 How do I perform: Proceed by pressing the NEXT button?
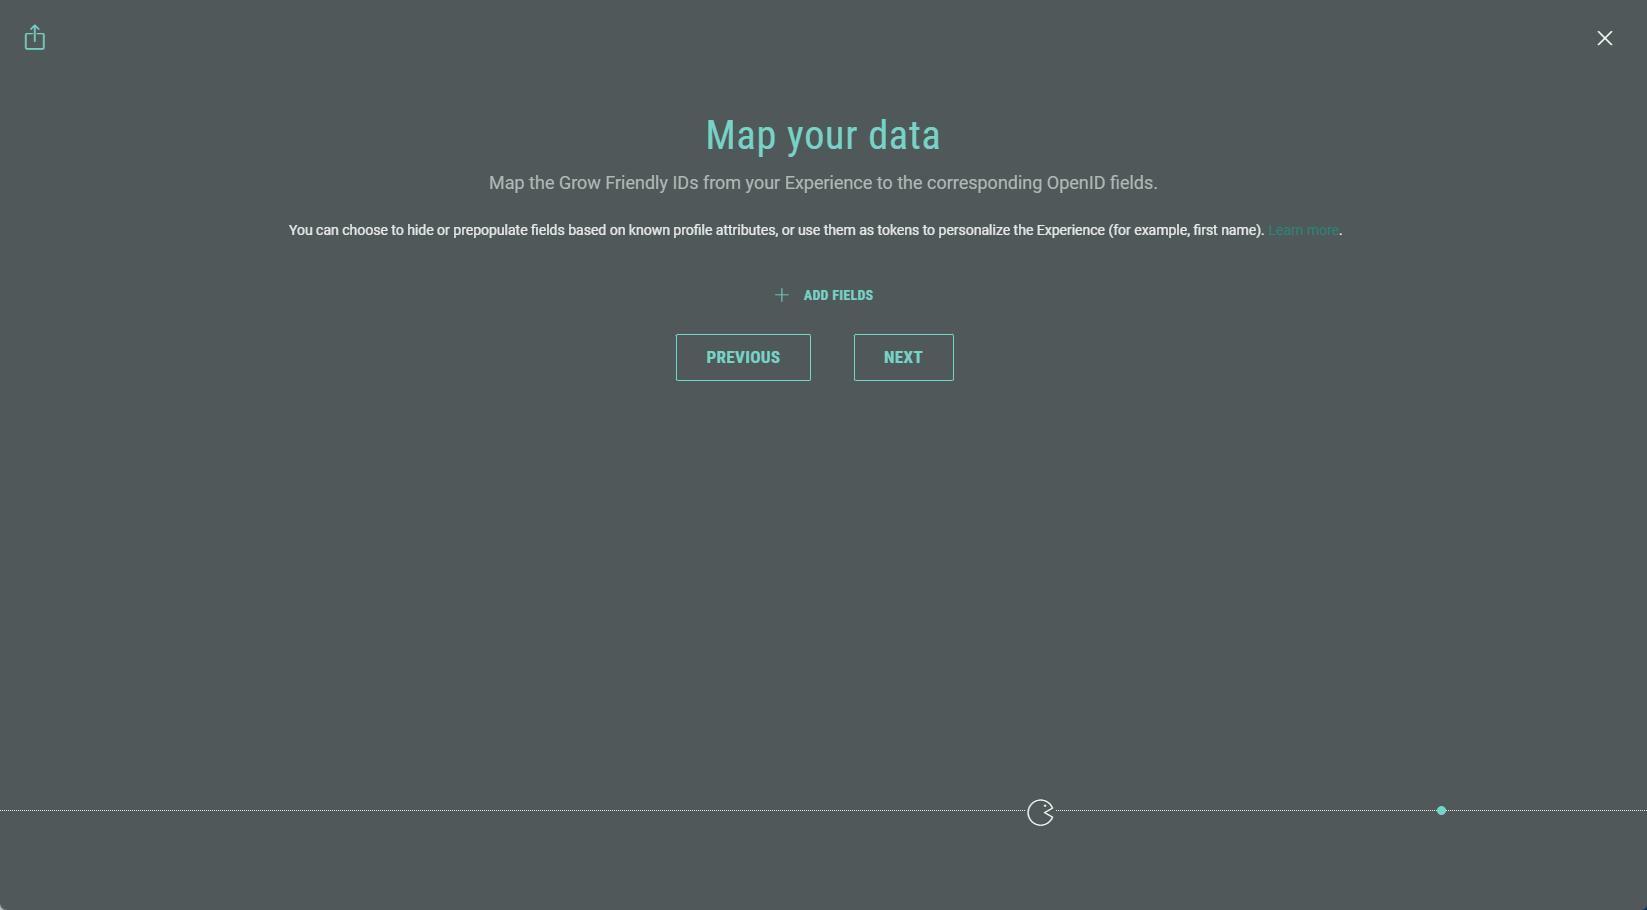(903, 357)
